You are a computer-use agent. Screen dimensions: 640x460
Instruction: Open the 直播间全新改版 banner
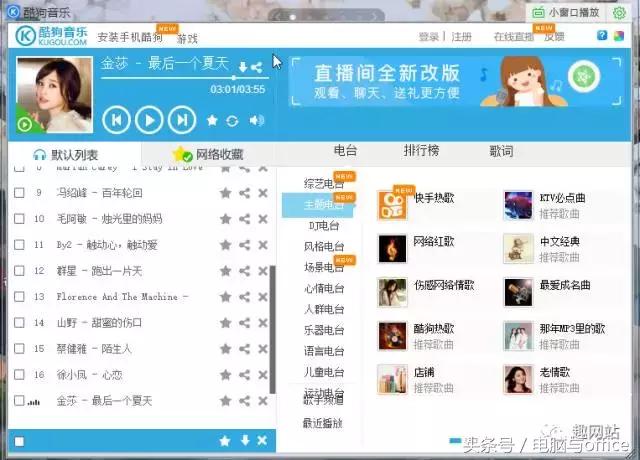click(x=455, y=81)
